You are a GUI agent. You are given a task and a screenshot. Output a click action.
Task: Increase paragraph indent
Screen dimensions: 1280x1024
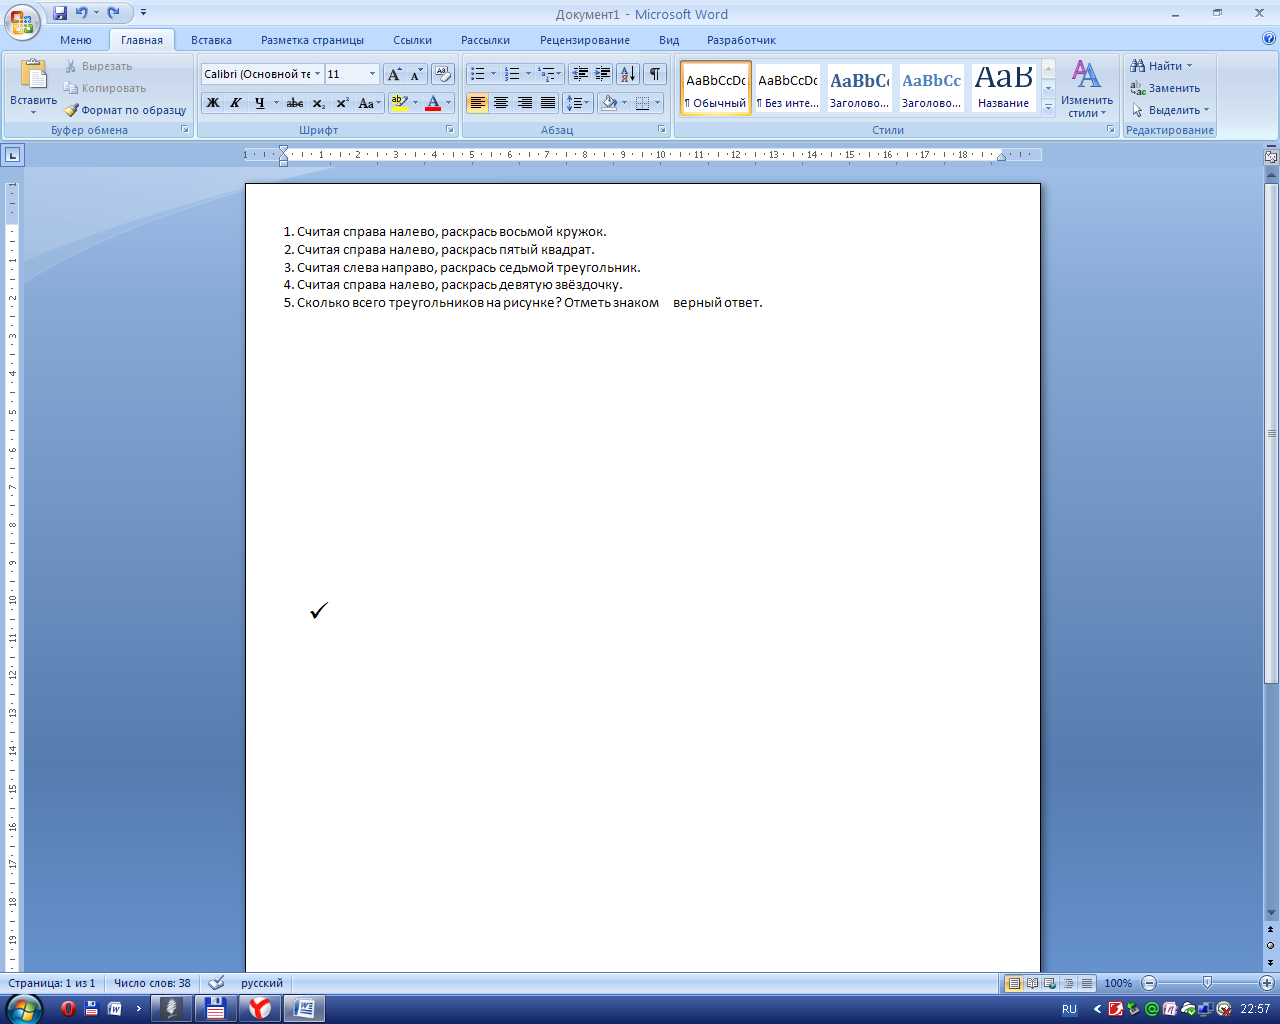603,74
